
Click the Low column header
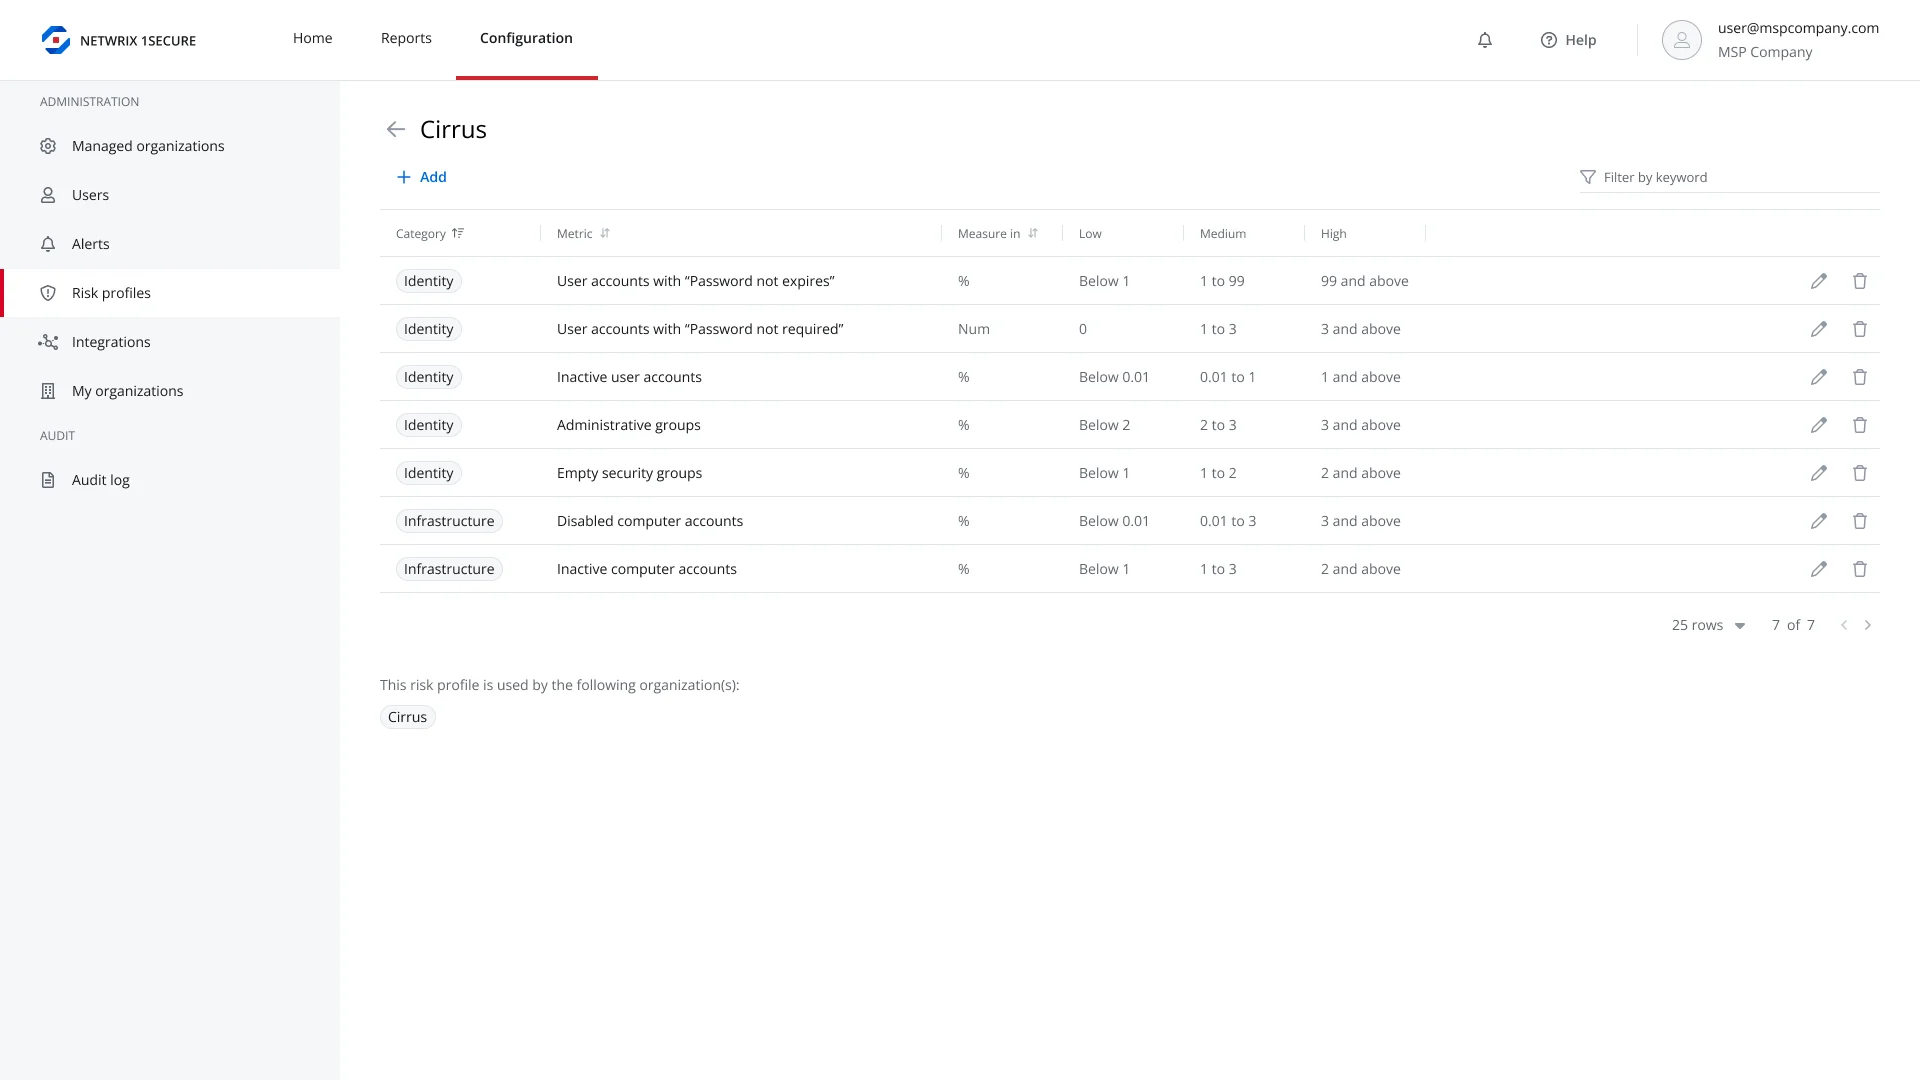click(x=1090, y=233)
